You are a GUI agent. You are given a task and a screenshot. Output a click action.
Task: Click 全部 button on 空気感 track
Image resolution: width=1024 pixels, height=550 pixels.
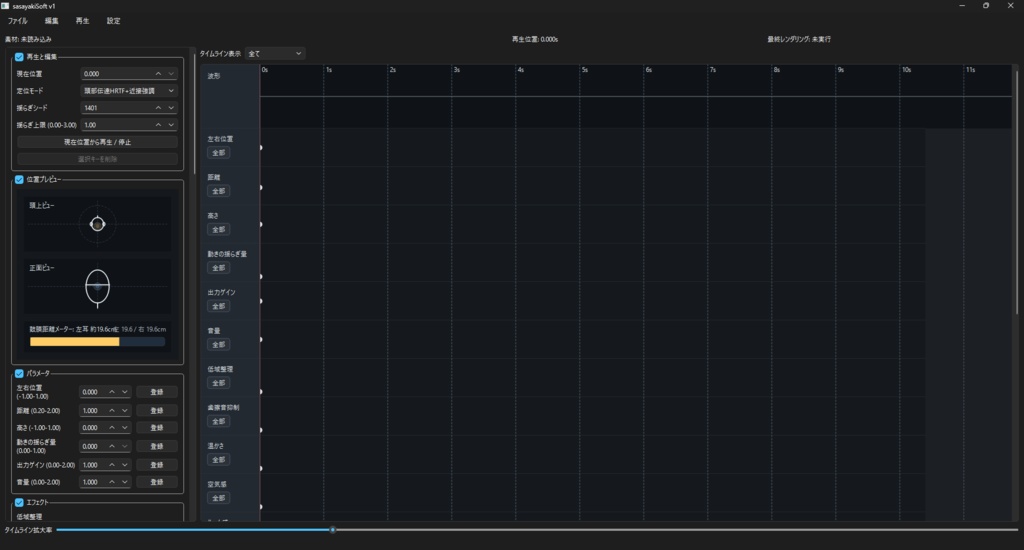(218, 498)
